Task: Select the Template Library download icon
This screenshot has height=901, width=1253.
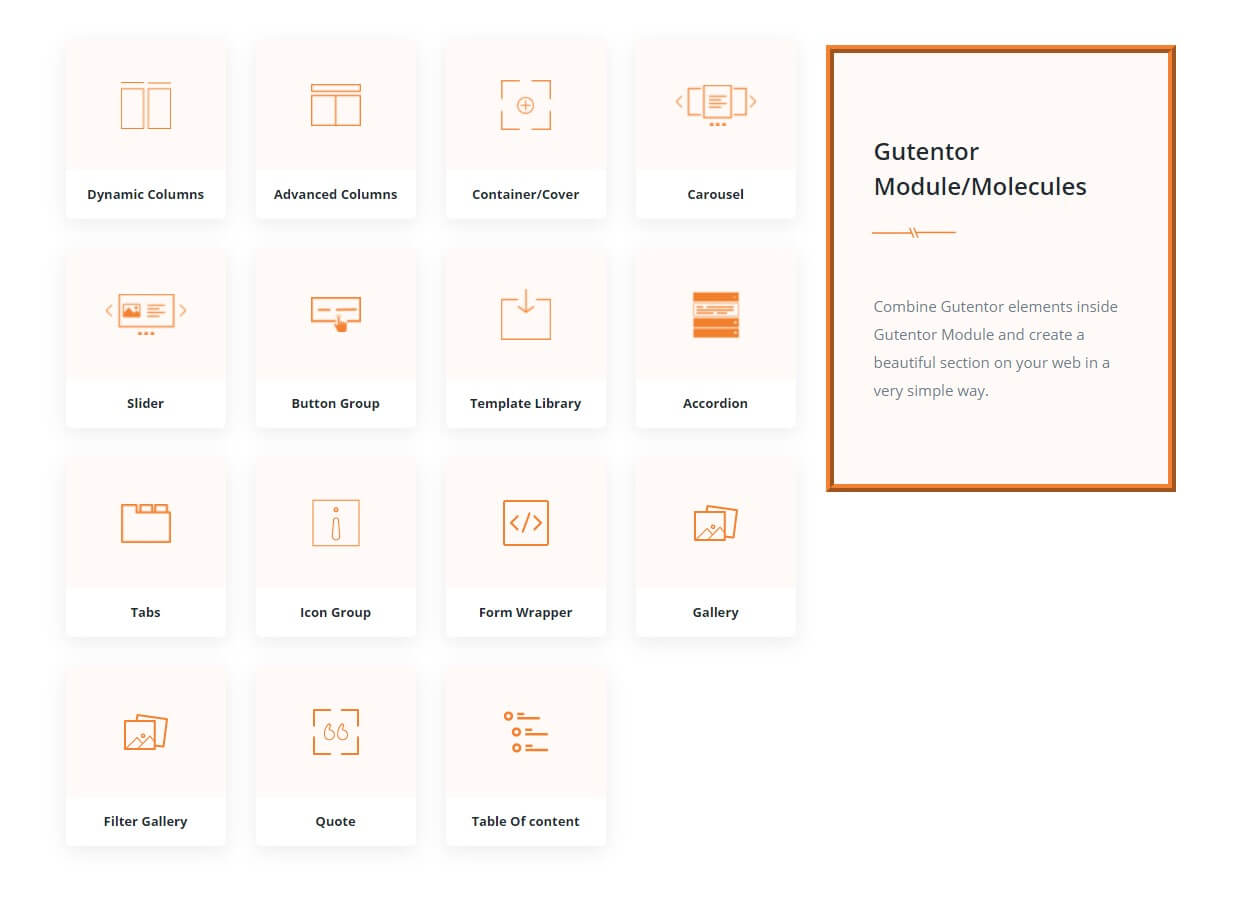Action: (x=526, y=314)
